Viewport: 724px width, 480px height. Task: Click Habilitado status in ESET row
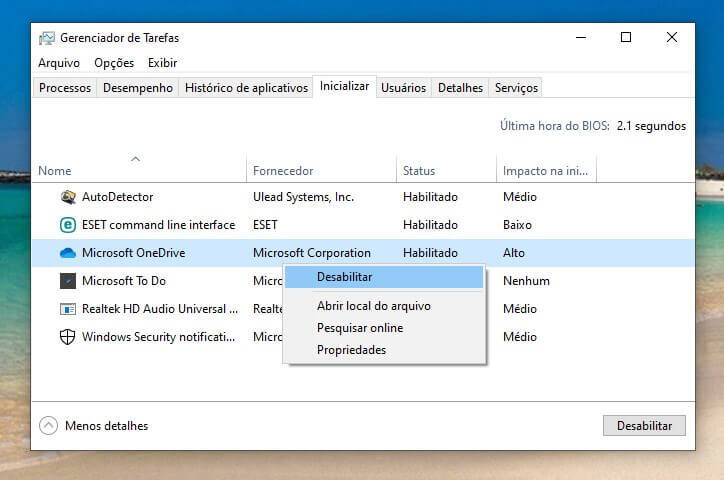[x=430, y=225]
